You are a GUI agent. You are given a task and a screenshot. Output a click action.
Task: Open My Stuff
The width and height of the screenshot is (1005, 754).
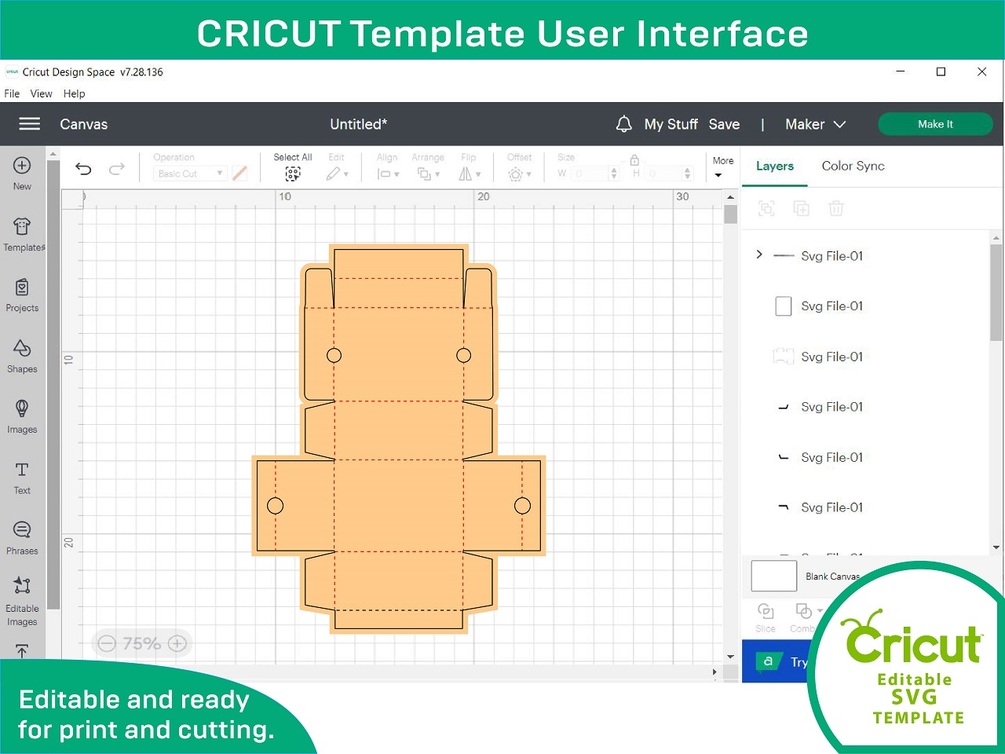[x=670, y=124]
